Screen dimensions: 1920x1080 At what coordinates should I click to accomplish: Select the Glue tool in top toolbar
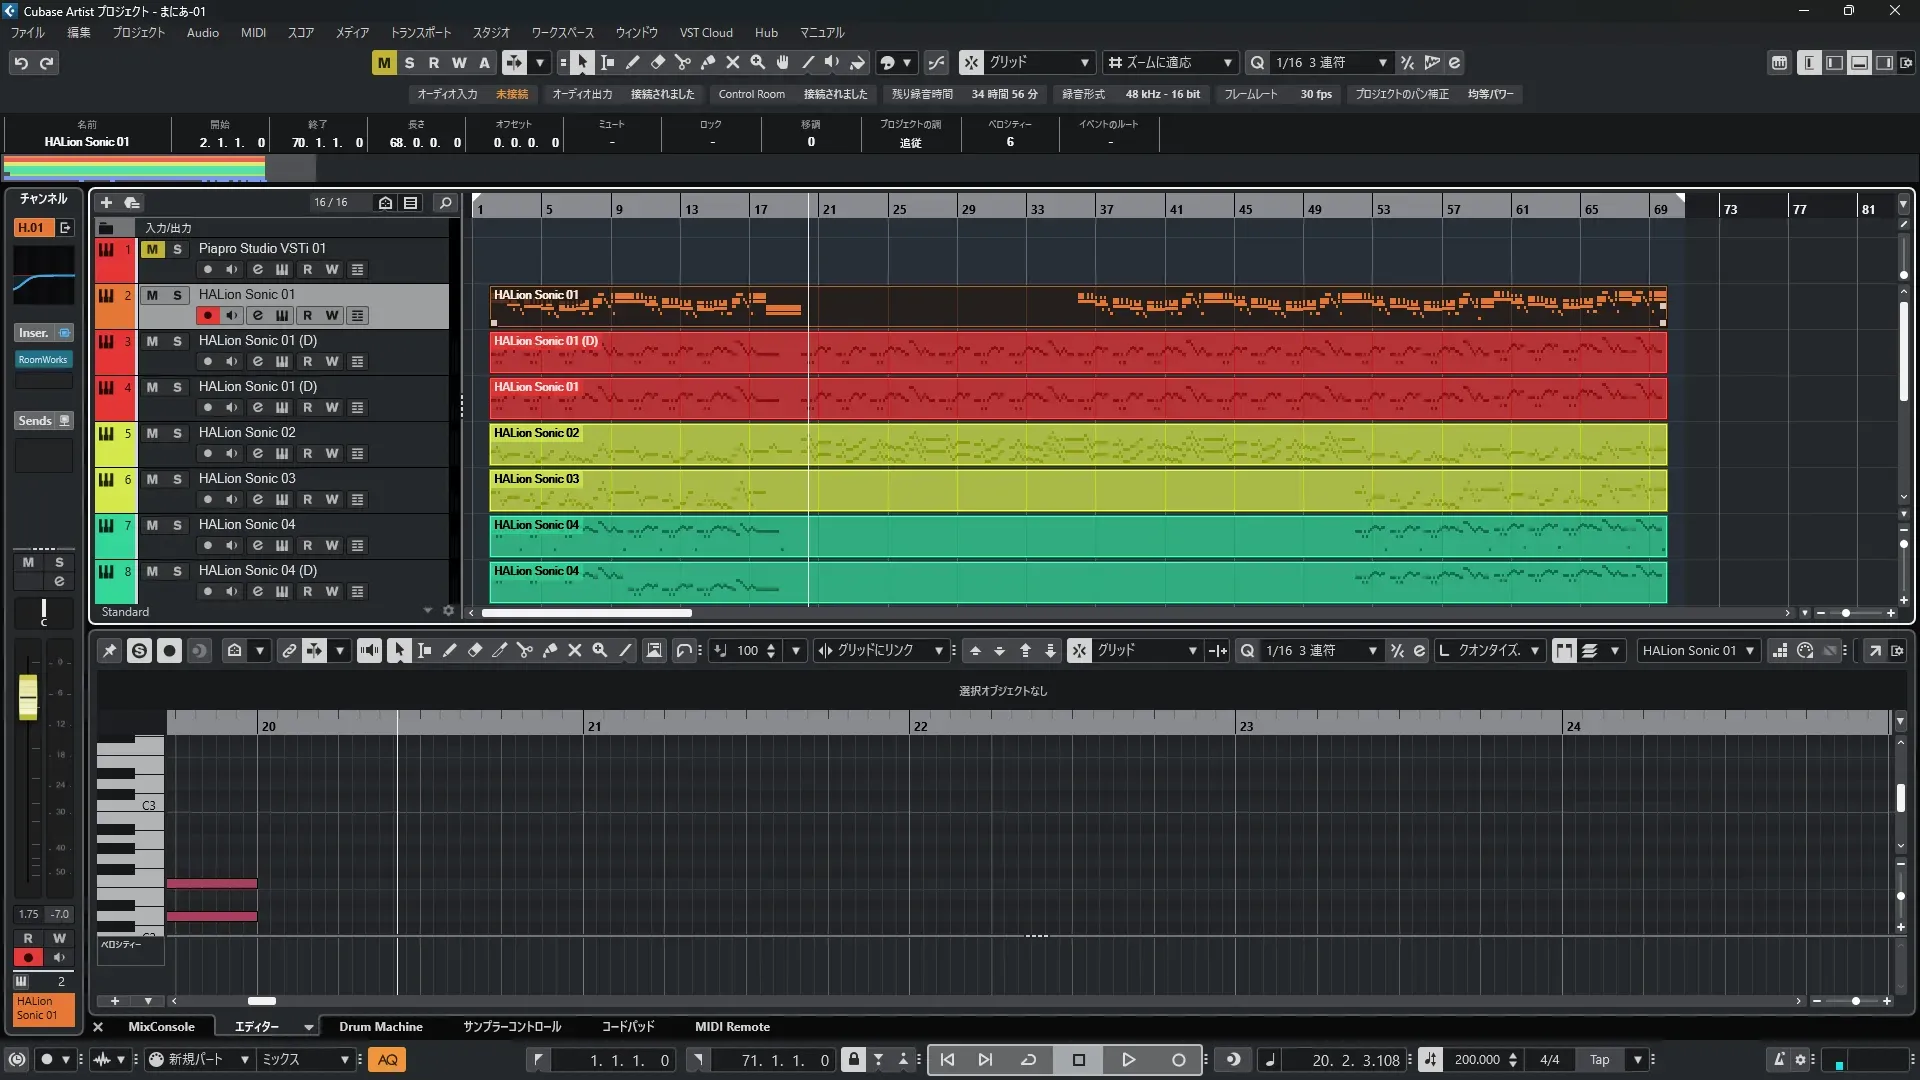(708, 63)
